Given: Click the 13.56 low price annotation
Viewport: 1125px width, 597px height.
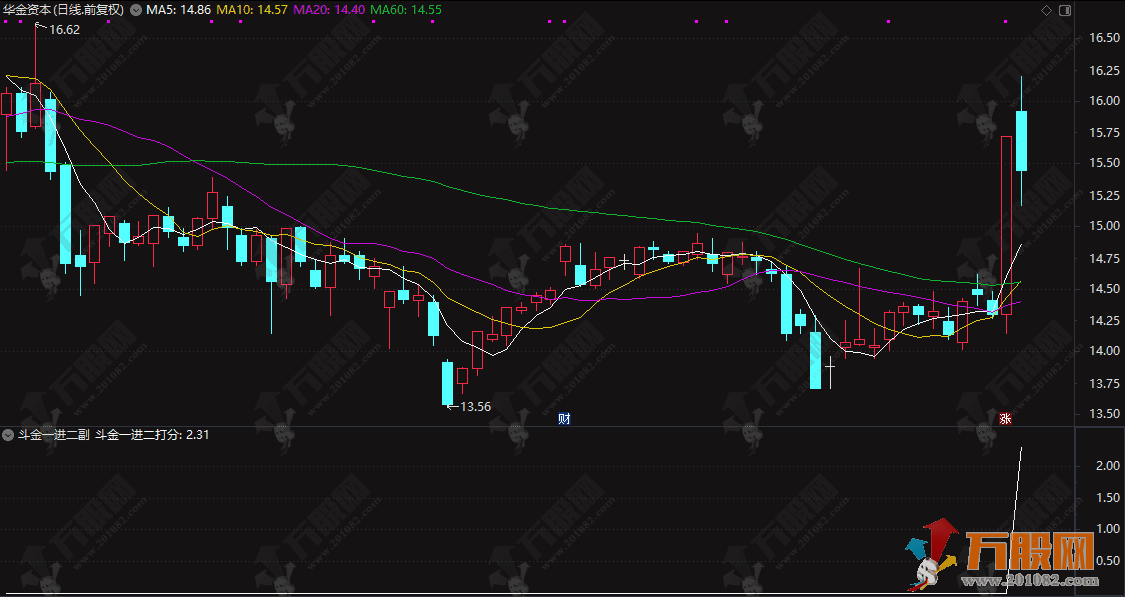Looking at the screenshot, I should click(475, 407).
